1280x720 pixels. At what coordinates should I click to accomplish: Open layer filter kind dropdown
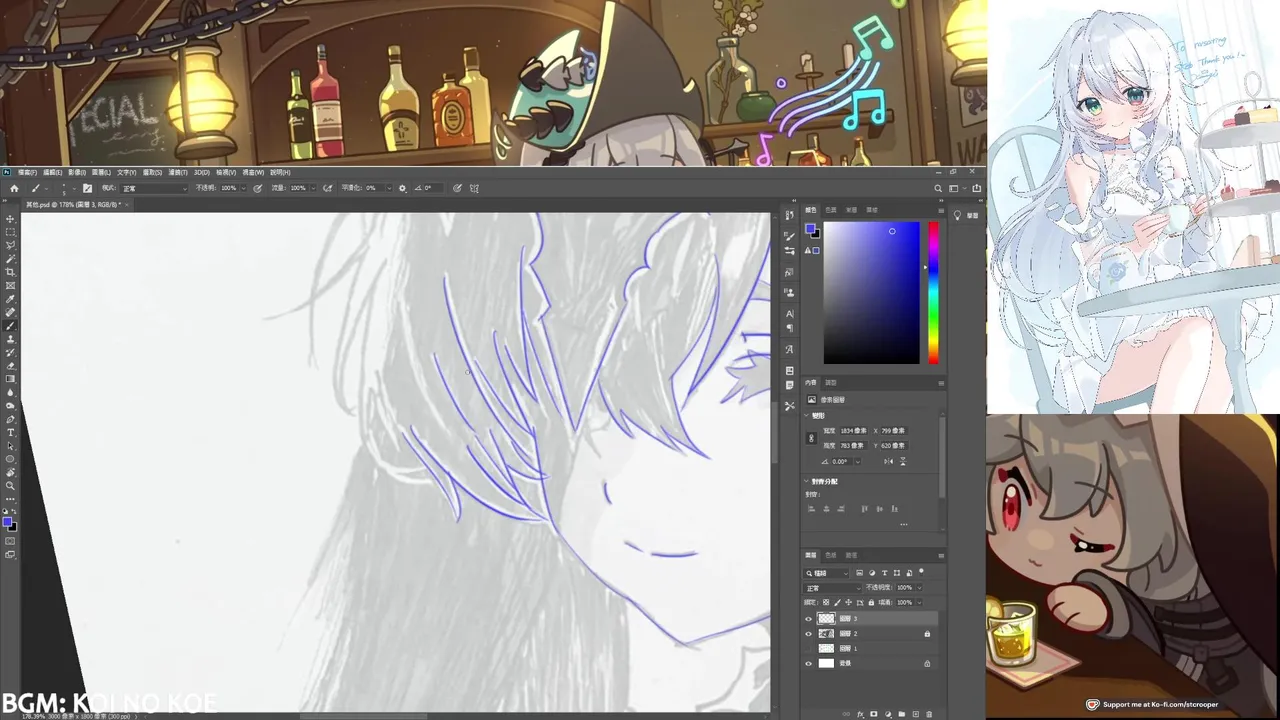click(x=826, y=573)
